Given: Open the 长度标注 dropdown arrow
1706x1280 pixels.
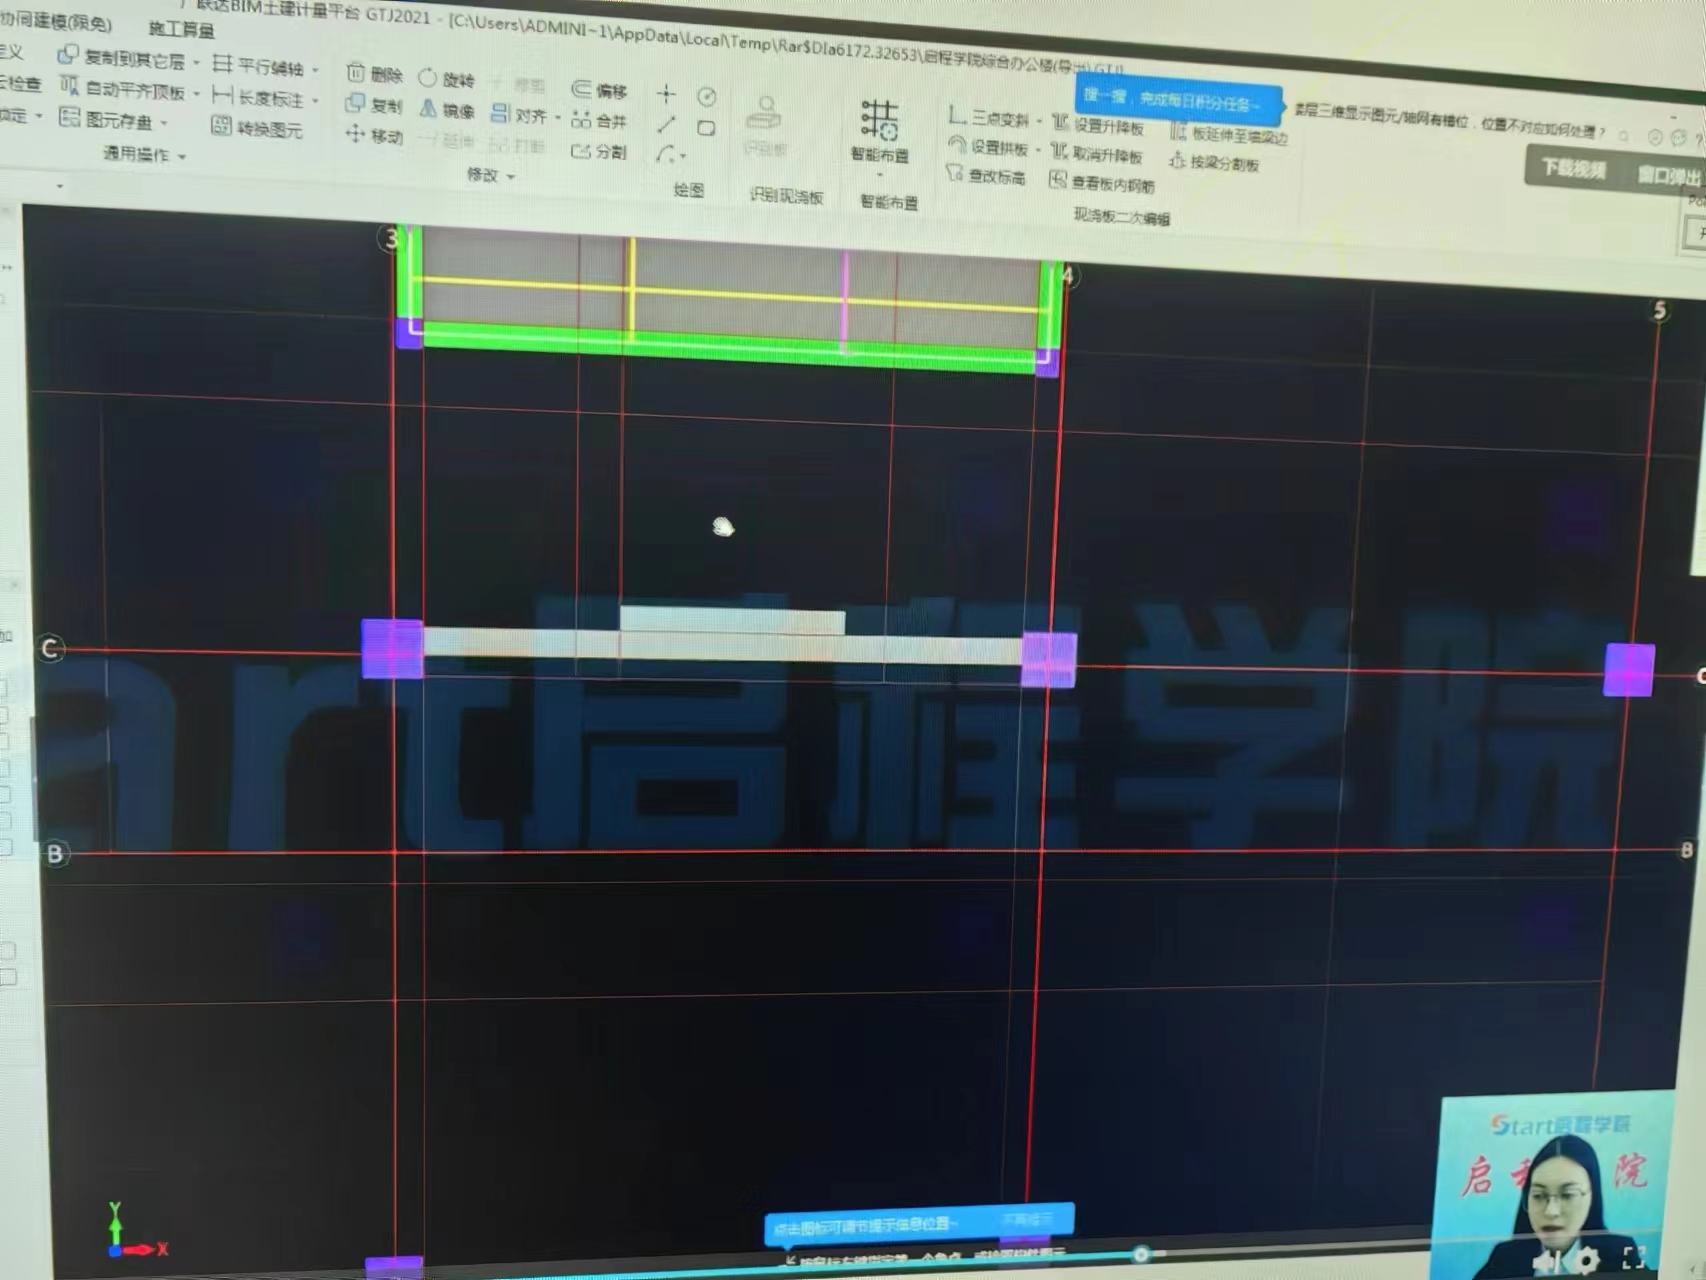Looking at the screenshot, I should coord(315,101).
